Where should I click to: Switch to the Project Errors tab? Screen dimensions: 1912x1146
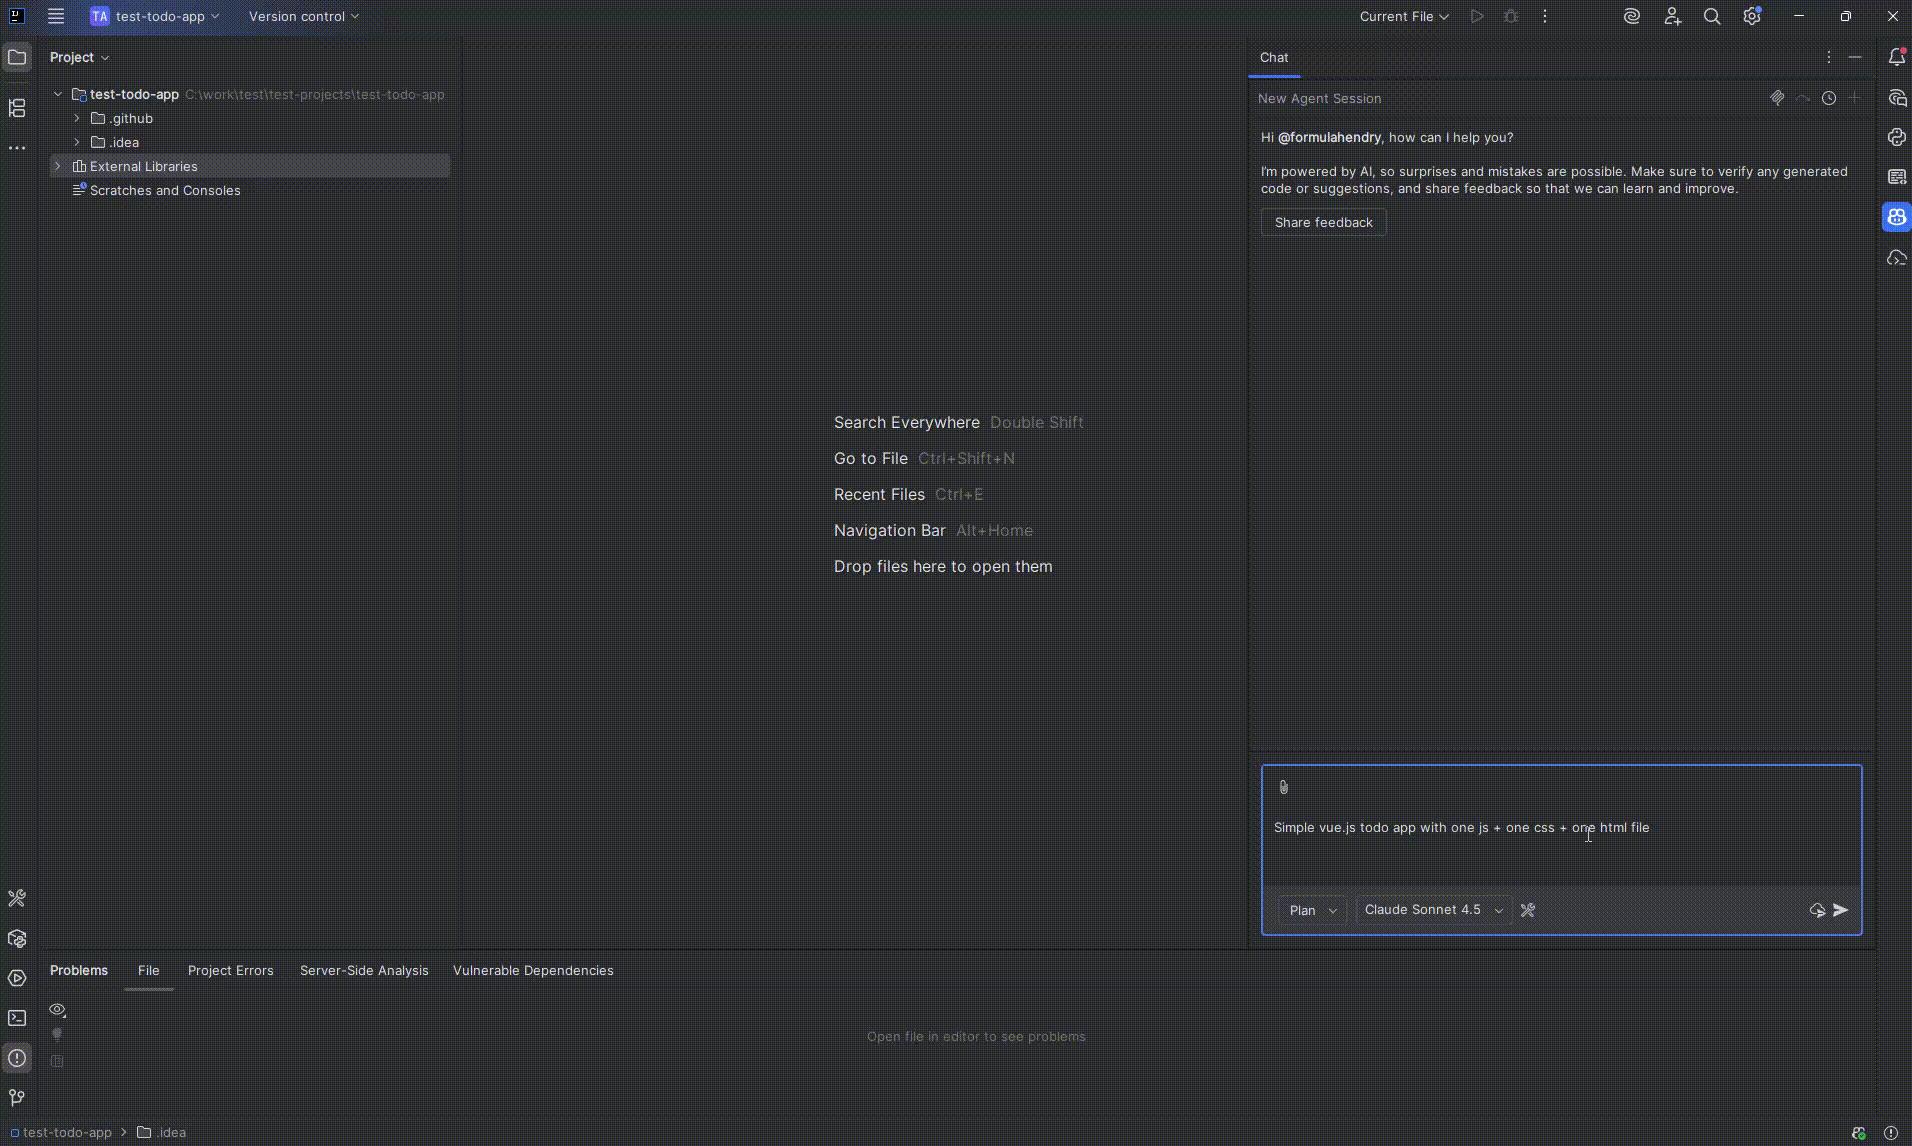point(230,970)
